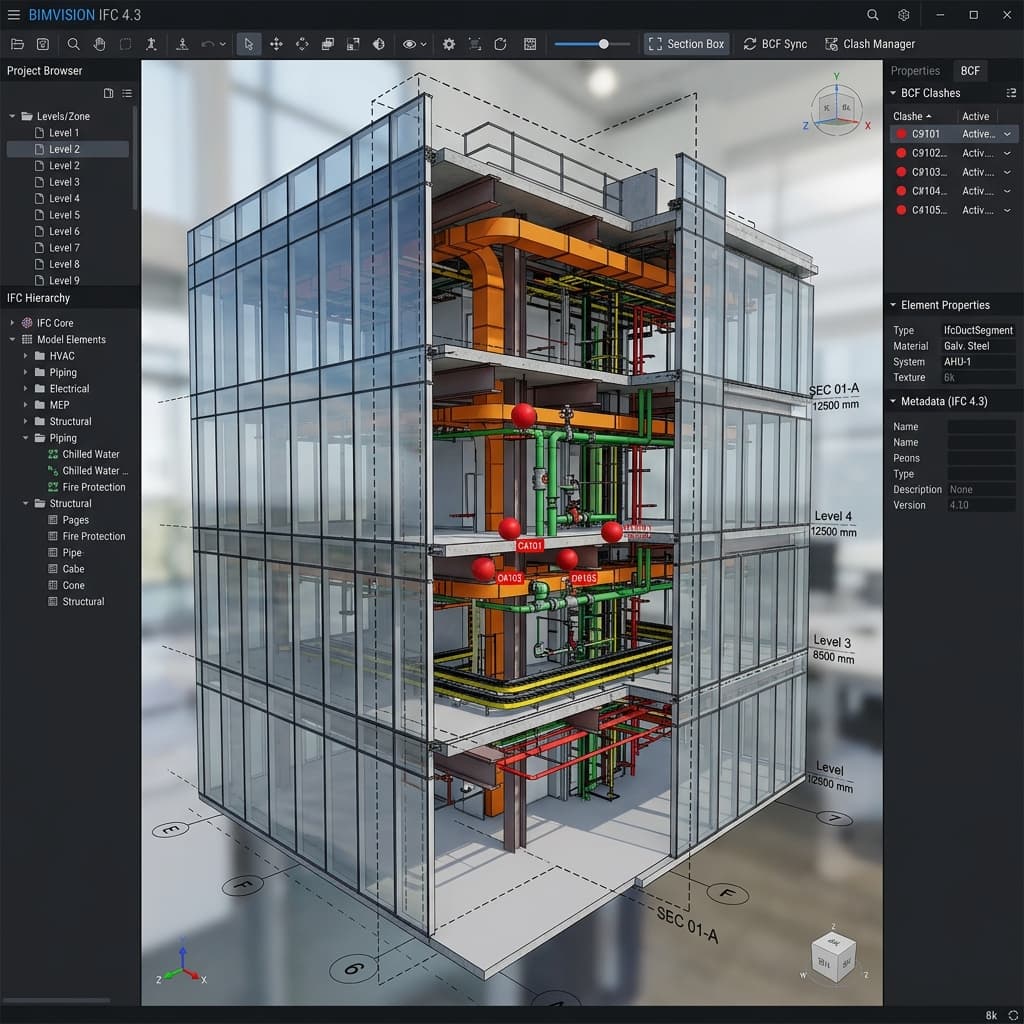Open the undo history dropdown arrow
This screenshot has height=1024, width=1024.
[x=223, y=44]
